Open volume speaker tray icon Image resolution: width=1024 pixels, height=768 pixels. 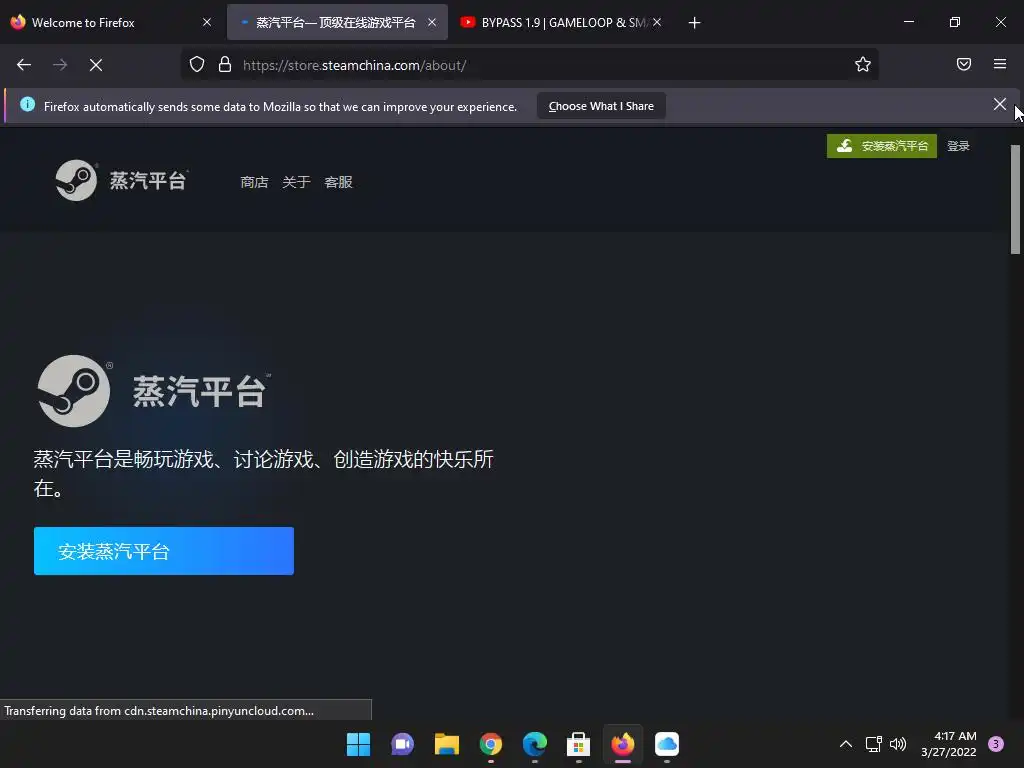click(898, 744)
